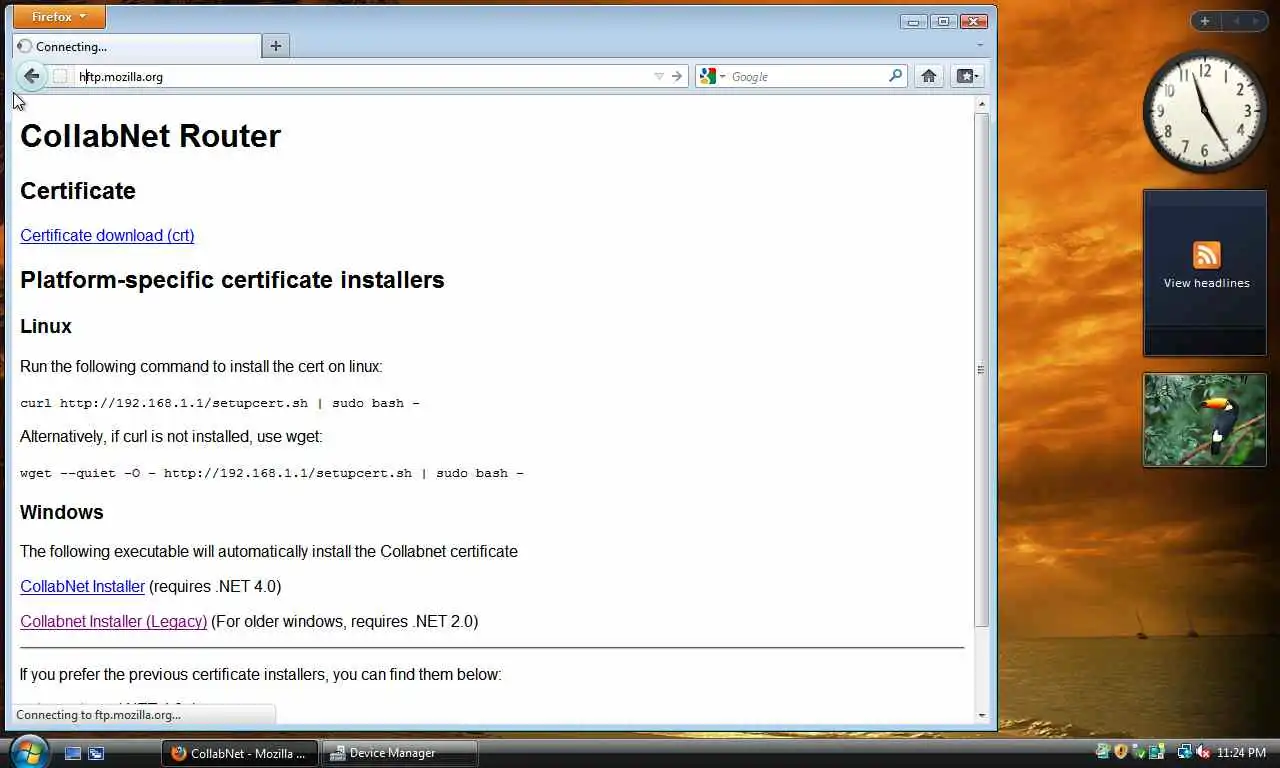This screenshot has width=1280, height=768.
Task: Click the first tray icon with green arrows
Action: [x=1103, y=752]
